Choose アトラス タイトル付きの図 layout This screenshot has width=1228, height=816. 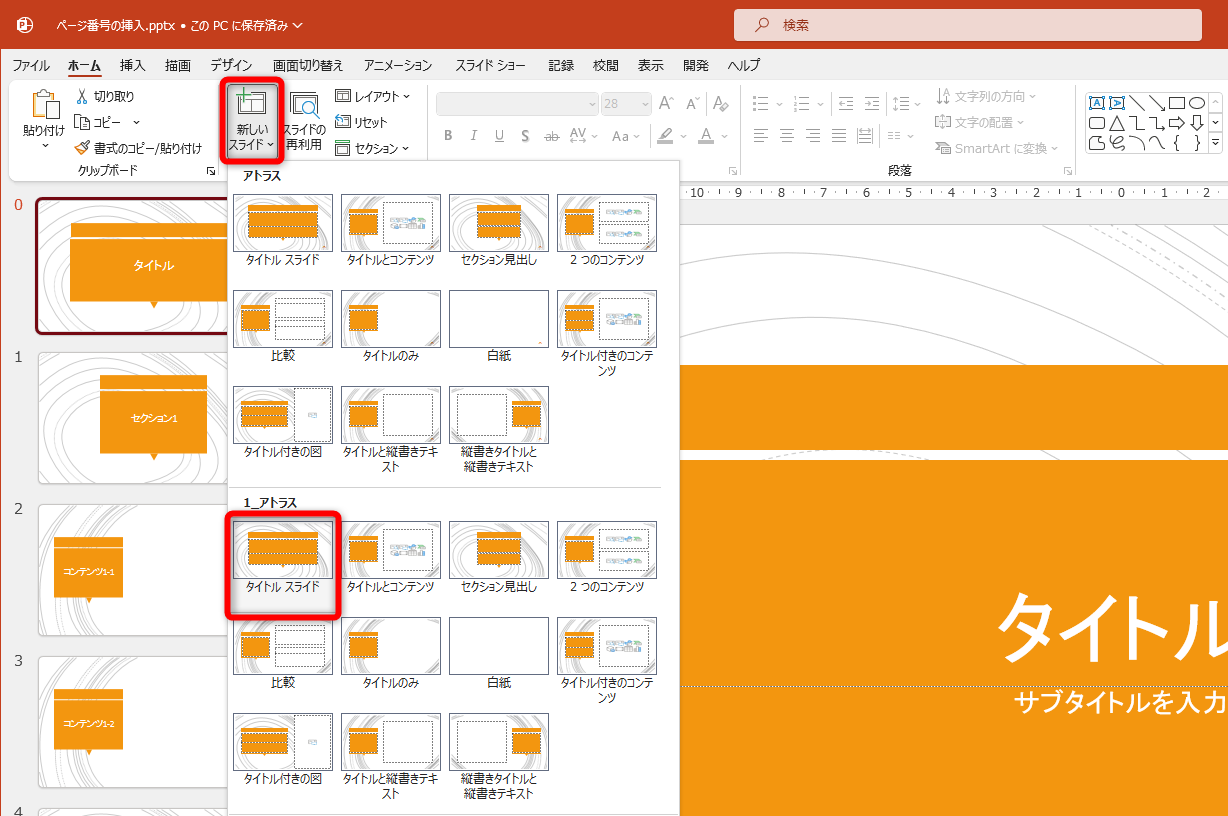coord(283,423)
